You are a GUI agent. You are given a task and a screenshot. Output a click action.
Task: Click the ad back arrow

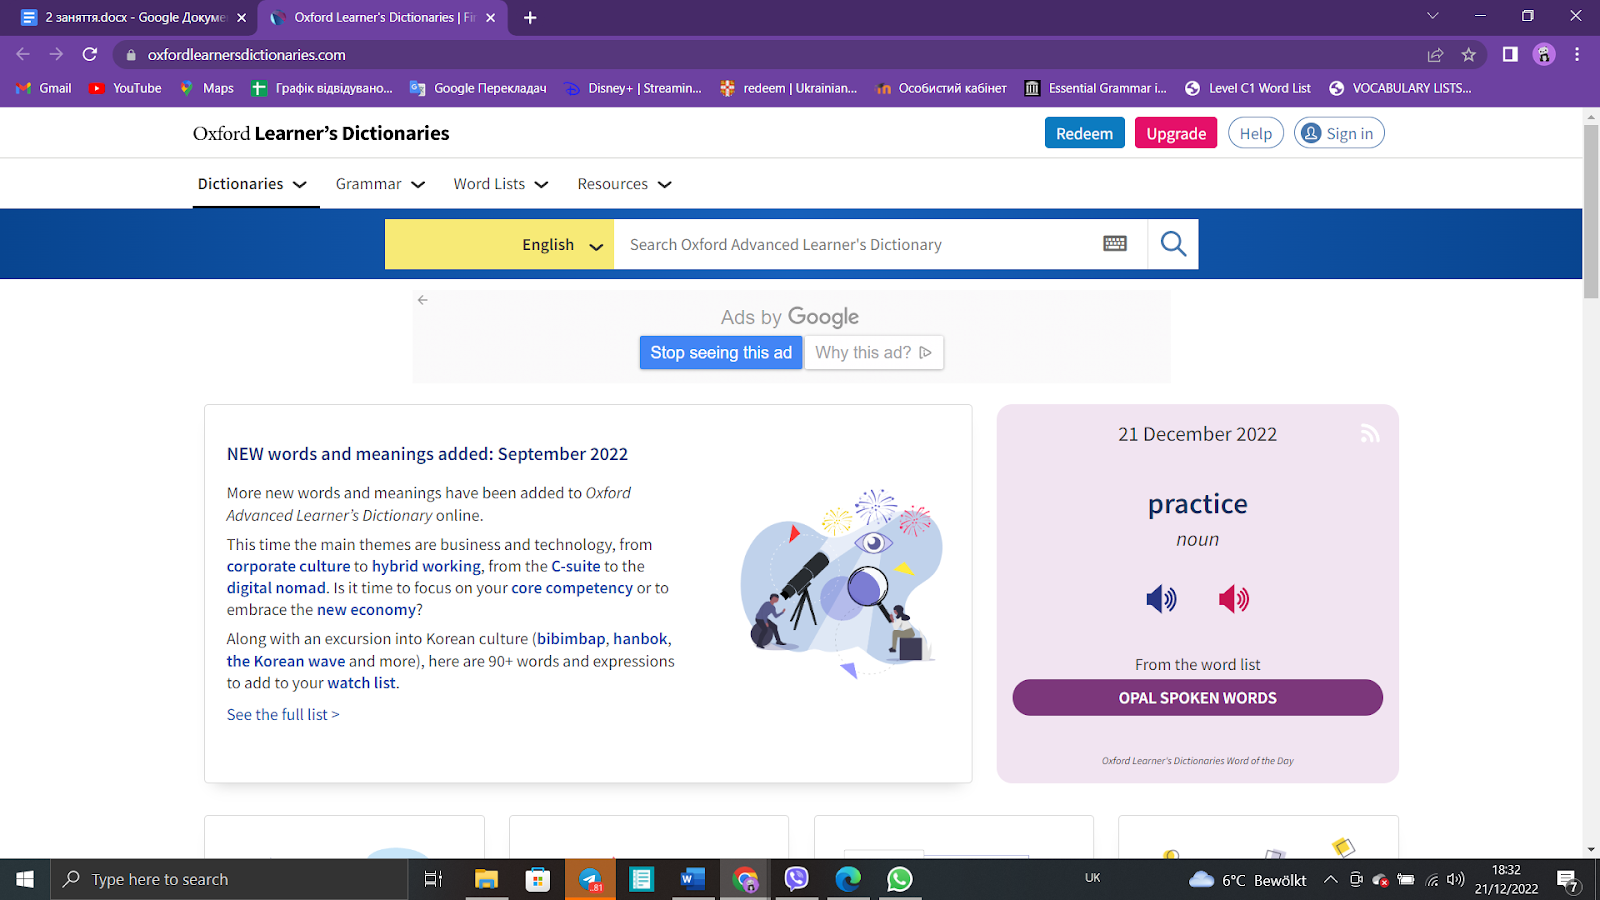[423, 300]
